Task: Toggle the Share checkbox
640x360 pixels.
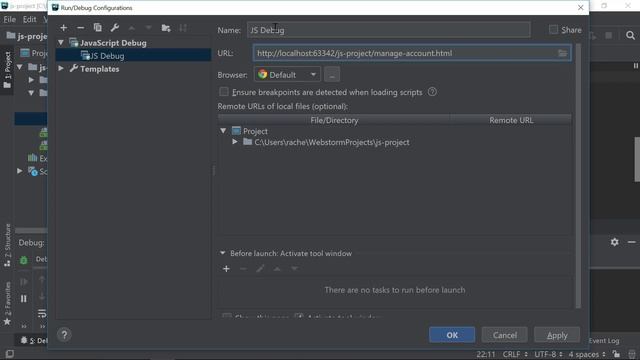Action: point(553,29)
